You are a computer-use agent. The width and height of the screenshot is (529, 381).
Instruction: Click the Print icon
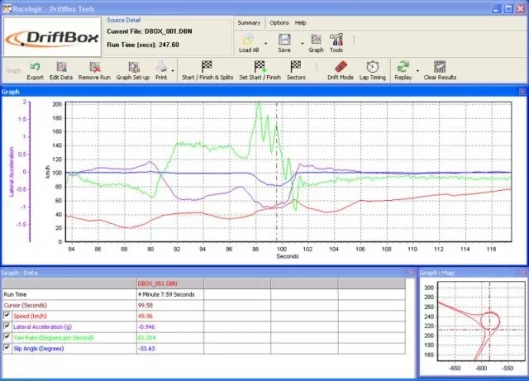(161, 67)
